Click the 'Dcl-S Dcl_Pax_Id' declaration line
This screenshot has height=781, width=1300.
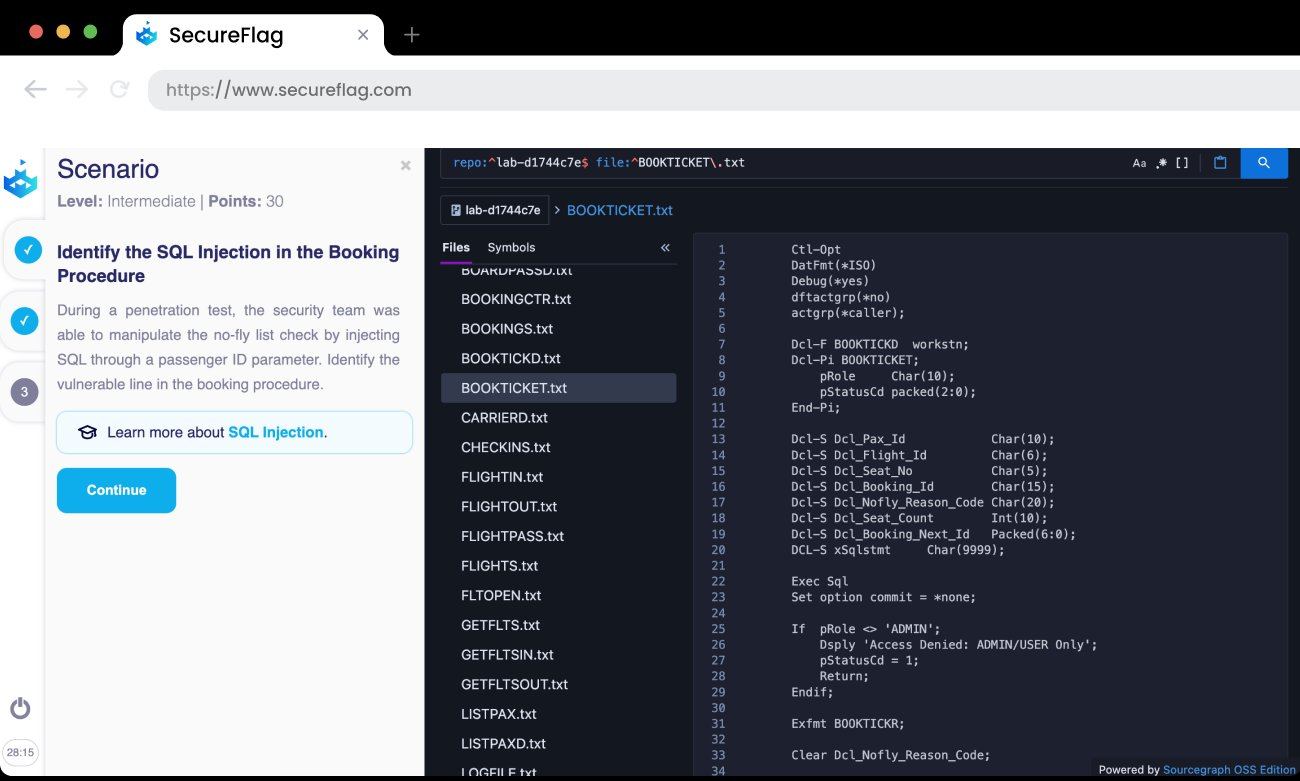pyautogui.click(x=922, y=439)
